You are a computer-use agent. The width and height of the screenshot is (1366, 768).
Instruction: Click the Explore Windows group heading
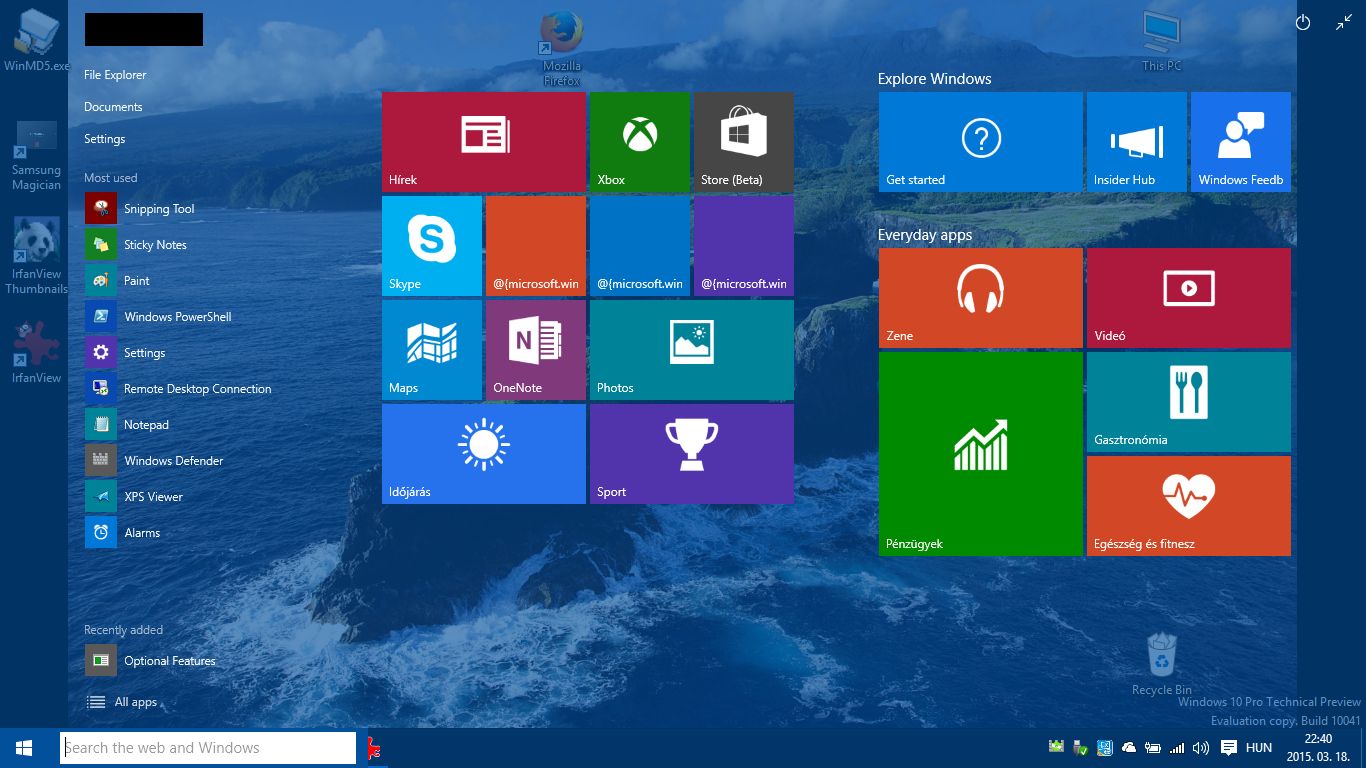[934, 79]
